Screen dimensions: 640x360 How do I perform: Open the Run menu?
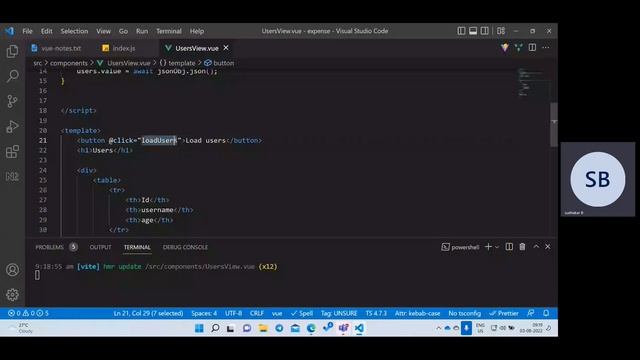(142, 31)
